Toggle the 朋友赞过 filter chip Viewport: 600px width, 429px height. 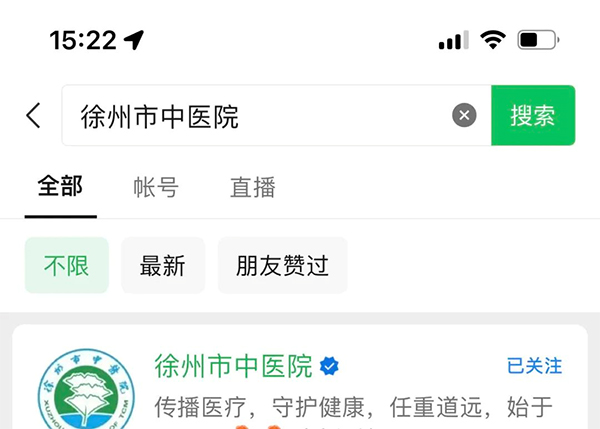(x=282, y=265)
